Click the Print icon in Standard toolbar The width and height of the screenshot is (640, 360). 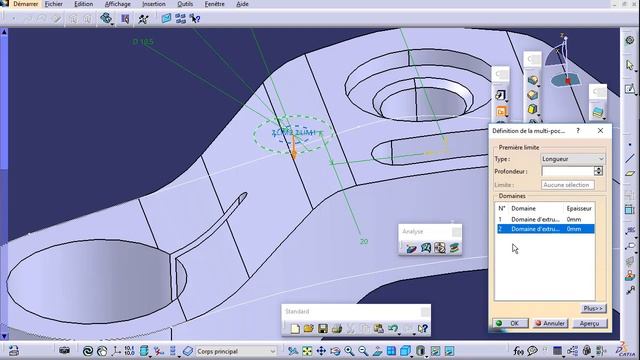click(337, 329)
